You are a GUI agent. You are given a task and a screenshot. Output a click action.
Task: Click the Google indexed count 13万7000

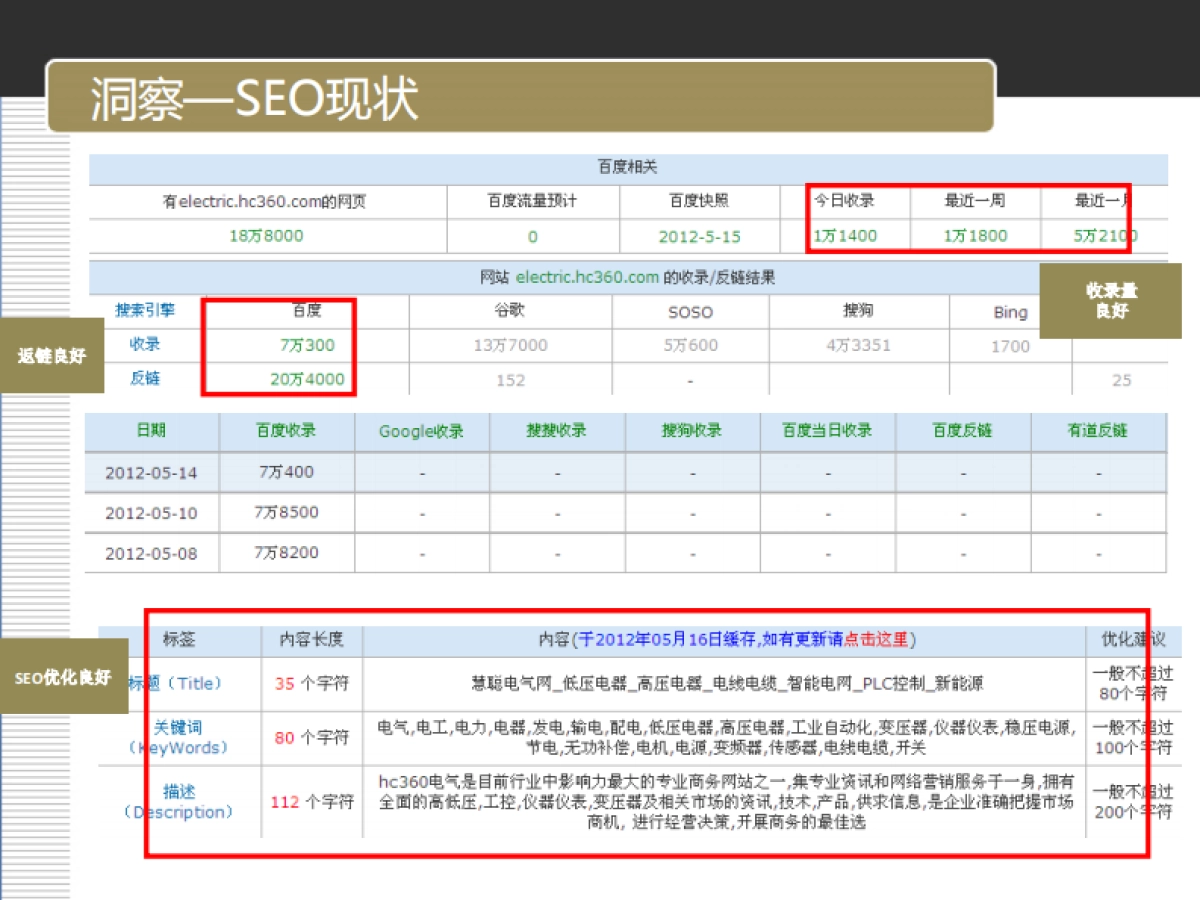click(510, 345)
